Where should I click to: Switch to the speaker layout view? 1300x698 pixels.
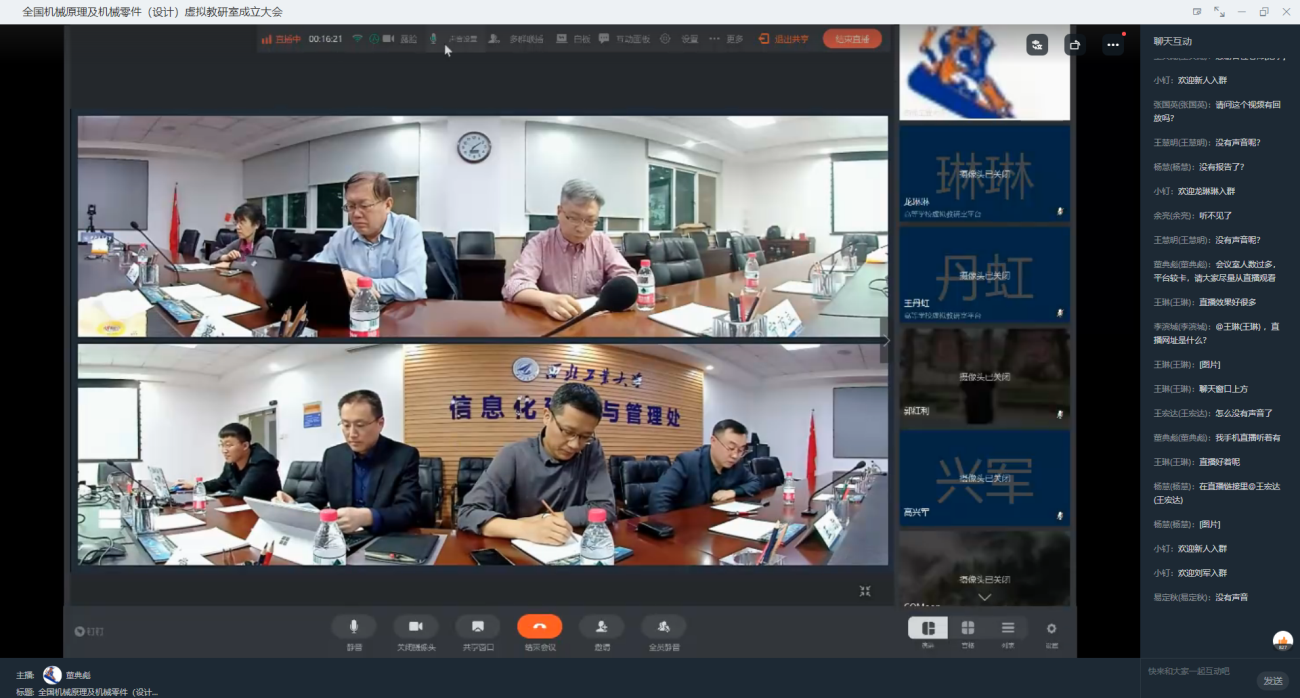pos(928,628)
